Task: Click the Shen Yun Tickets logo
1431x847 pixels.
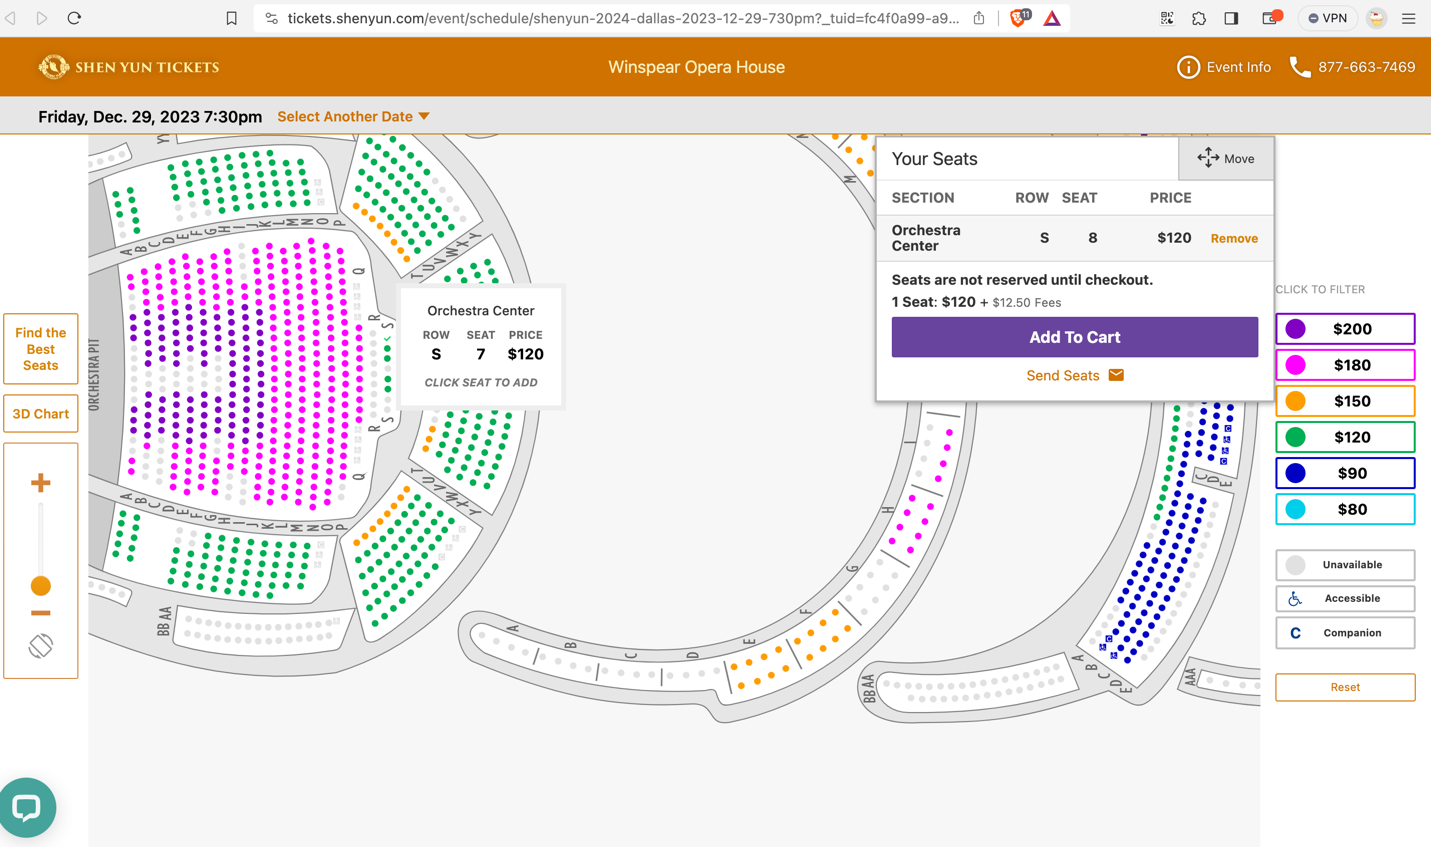Action: (128, 67)
